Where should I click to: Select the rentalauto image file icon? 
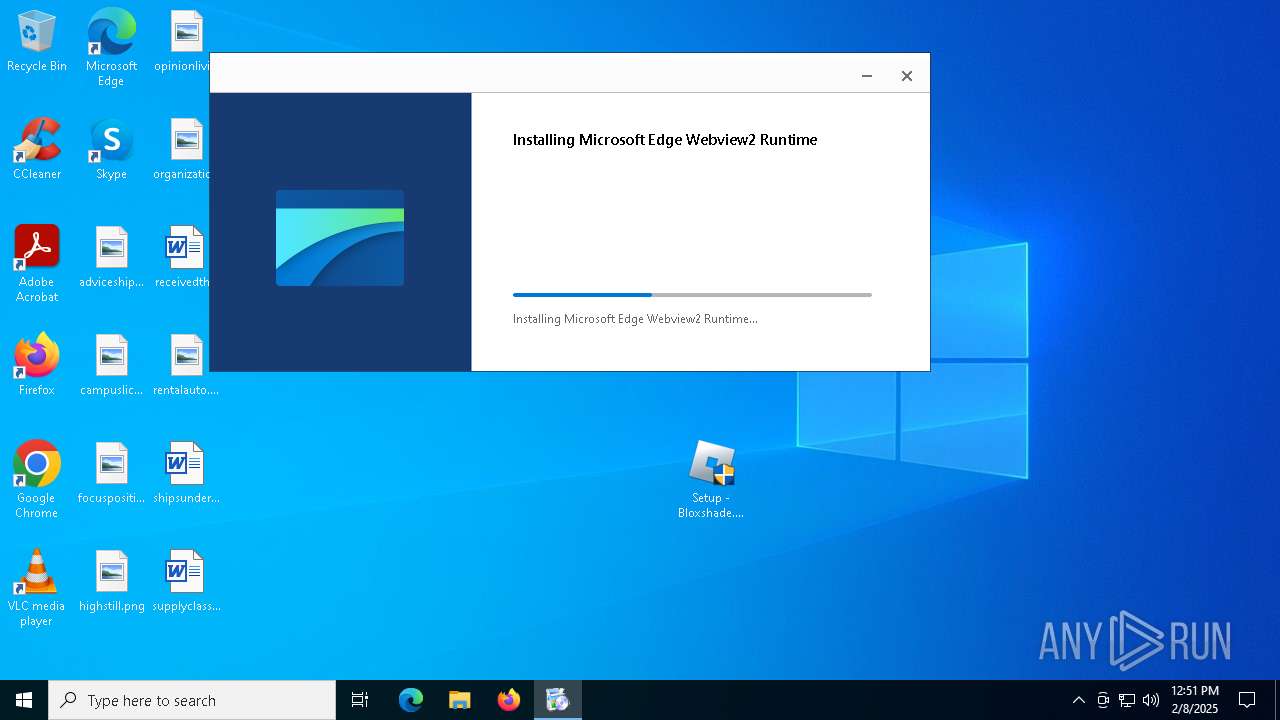click(x=186, y=366)
